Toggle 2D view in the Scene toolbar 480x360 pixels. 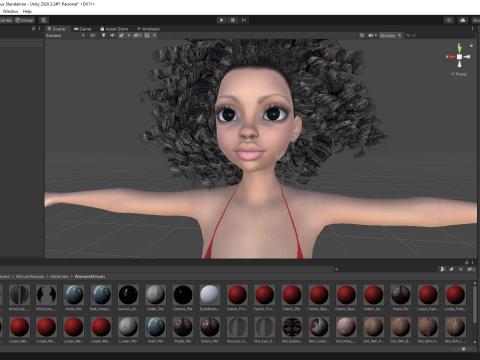(93, 35)
